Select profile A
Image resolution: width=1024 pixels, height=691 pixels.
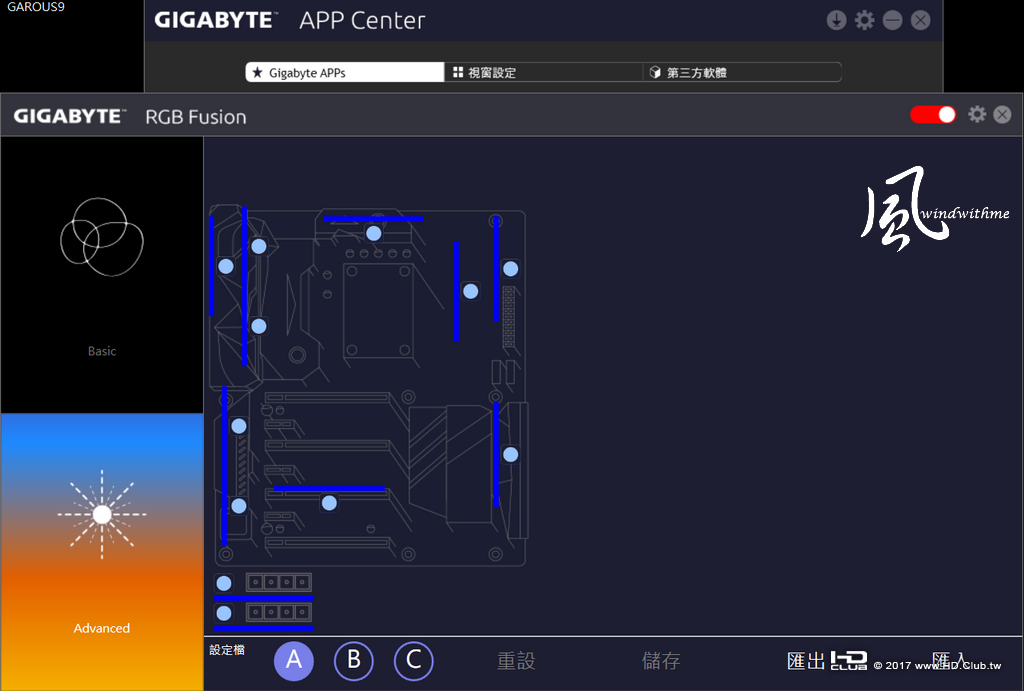tap(294, 660)
